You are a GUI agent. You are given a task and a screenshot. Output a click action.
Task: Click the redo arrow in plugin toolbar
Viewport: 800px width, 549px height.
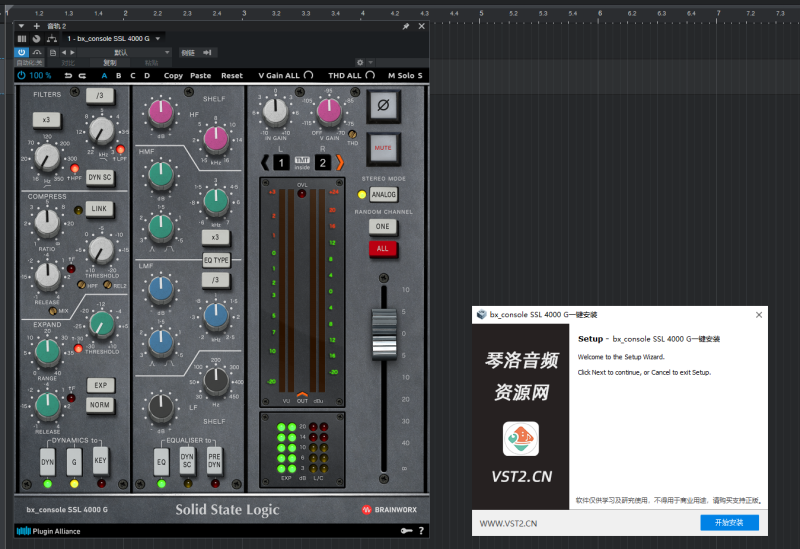click(x=82, y=76)
